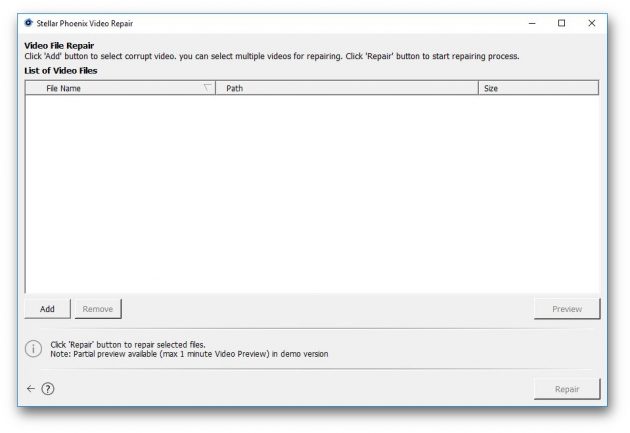
Task: Close the Stellar Phoenix Video Repair window
Action: [592, 23]
